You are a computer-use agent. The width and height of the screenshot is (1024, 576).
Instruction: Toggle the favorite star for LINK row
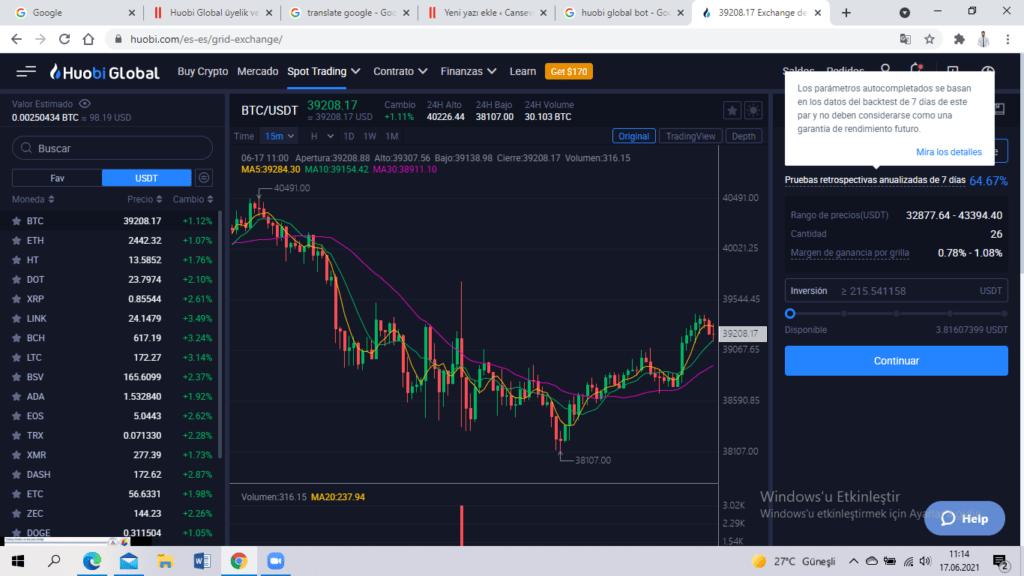pos(16,319)
